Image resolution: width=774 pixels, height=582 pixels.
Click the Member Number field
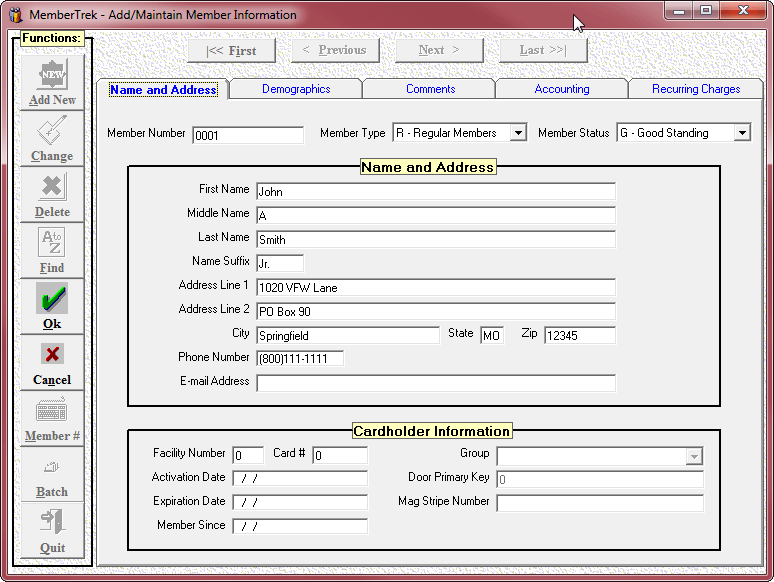pyautogui.click(x=248, y=135)
